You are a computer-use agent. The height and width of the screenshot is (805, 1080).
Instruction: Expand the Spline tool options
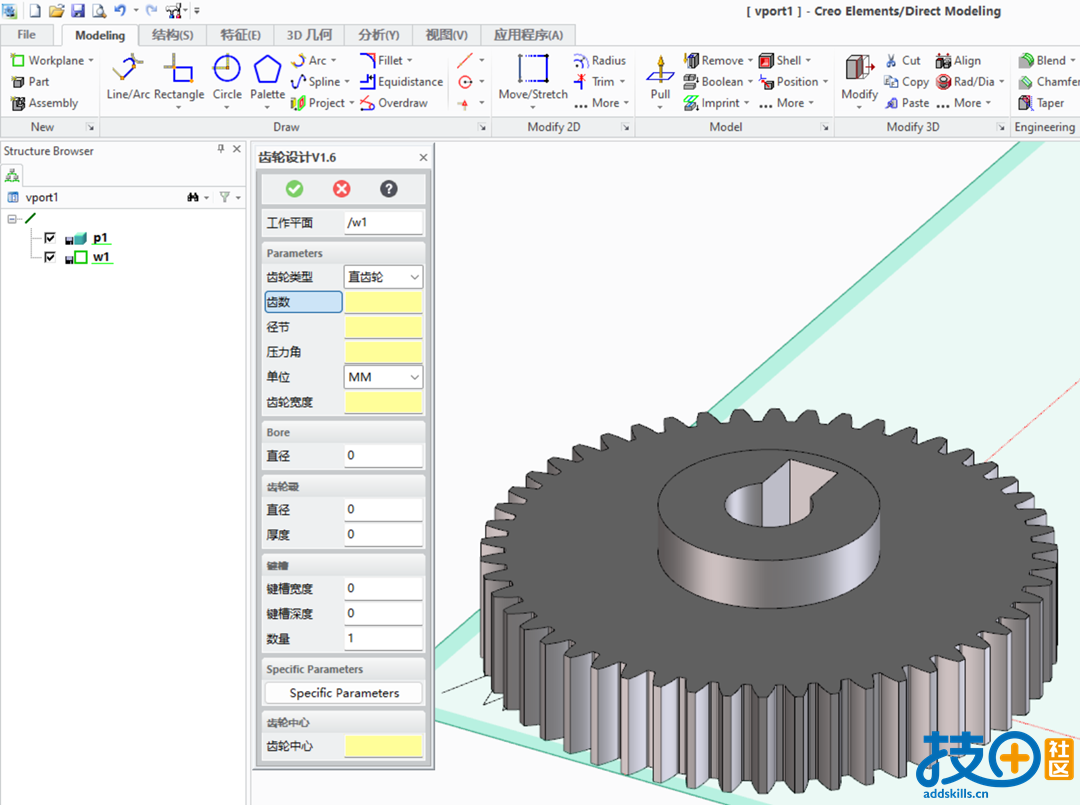pyautogui.click(x=347, y=82)
